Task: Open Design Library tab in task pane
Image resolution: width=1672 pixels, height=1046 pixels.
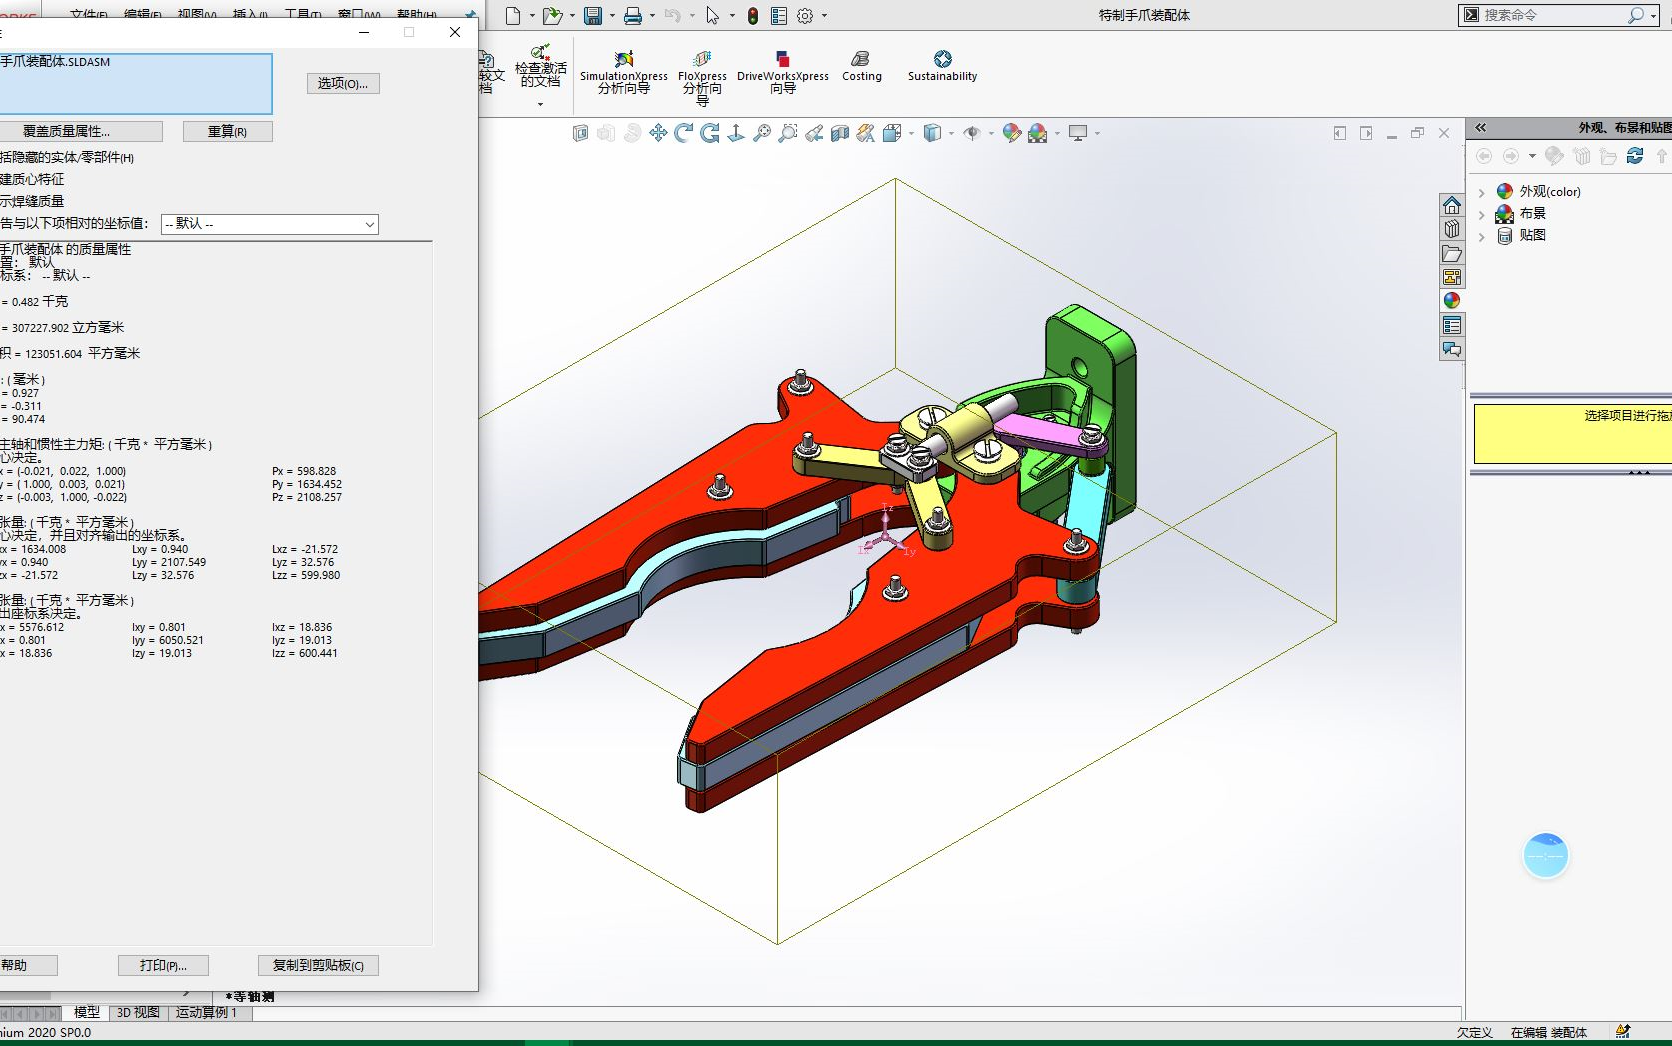Action: (x=1452, y=229)
